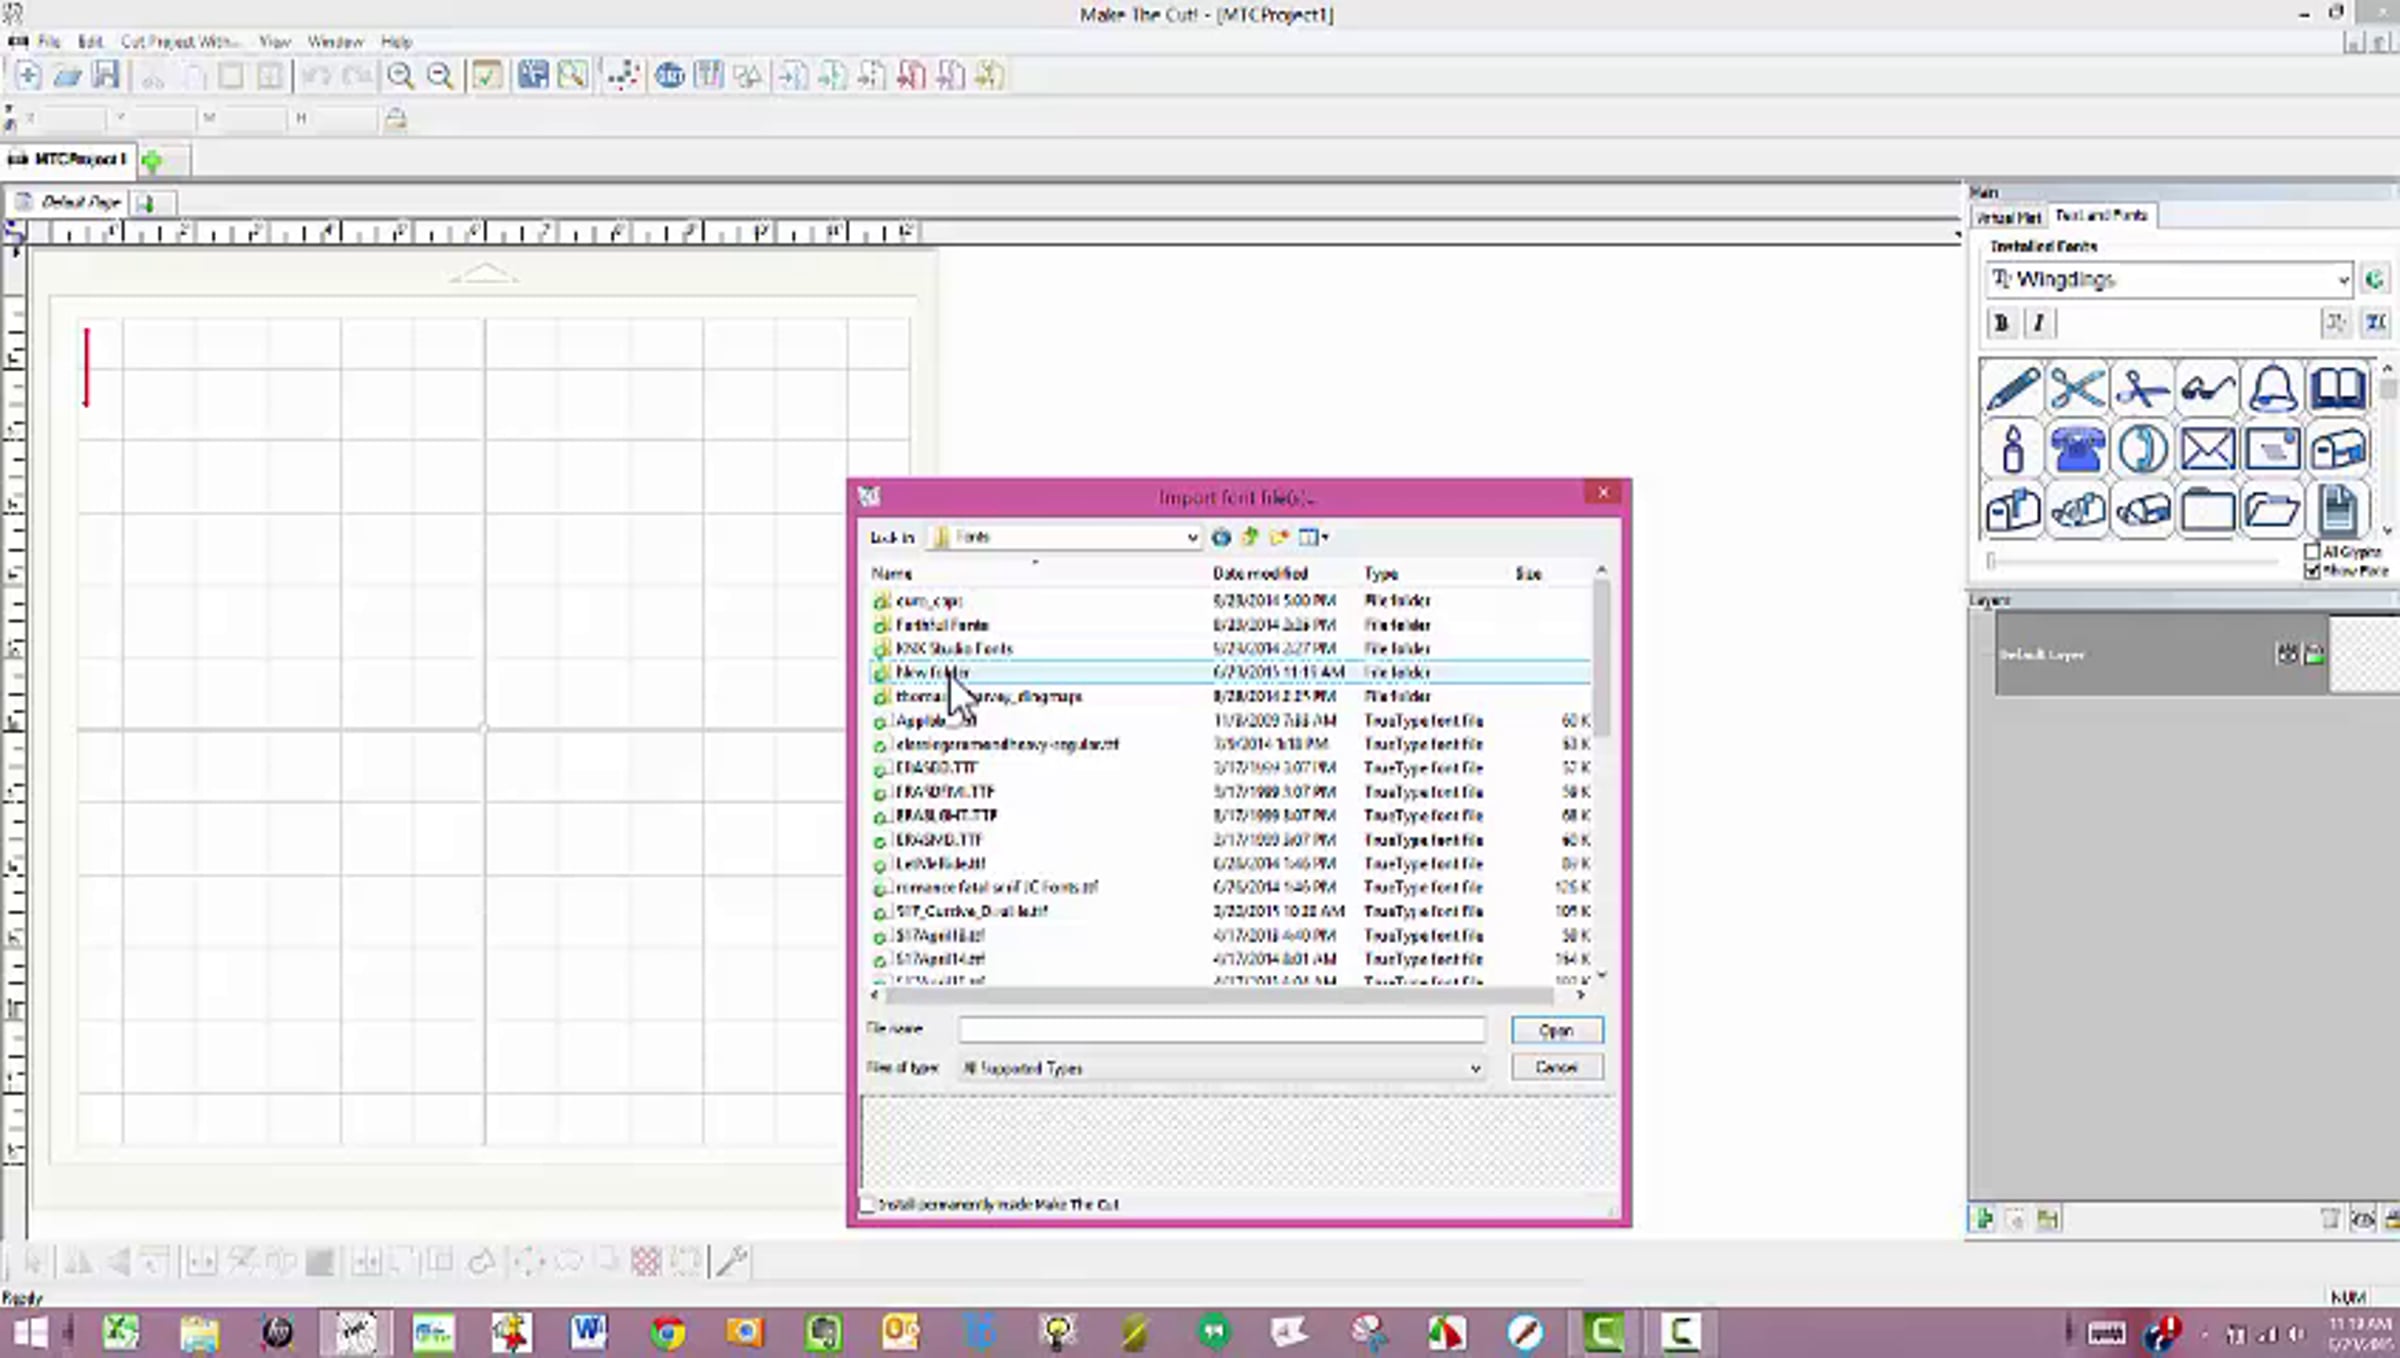Switch to the Virtual Mat tab
Screen dimensions: 2400x1358
pyautogui.click(x=2007, y=217)
